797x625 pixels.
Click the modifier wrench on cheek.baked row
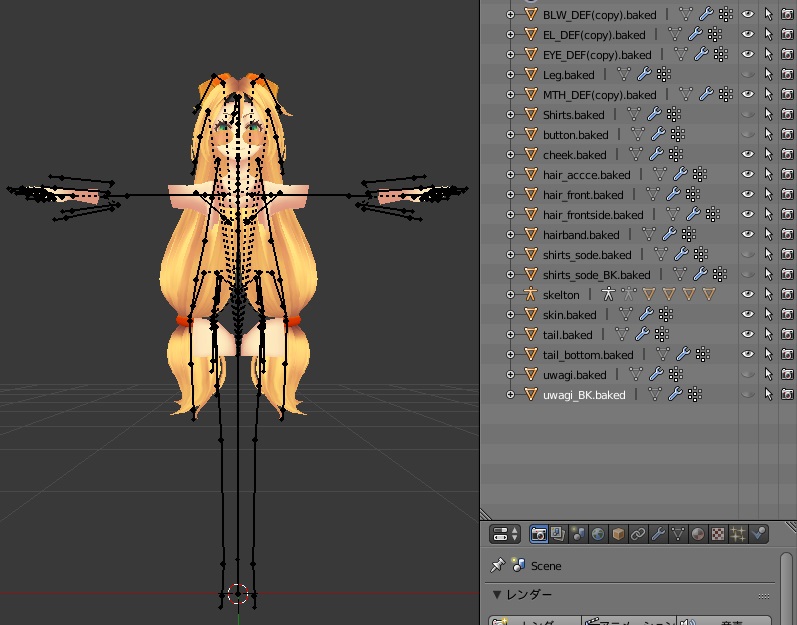(656, 154)
